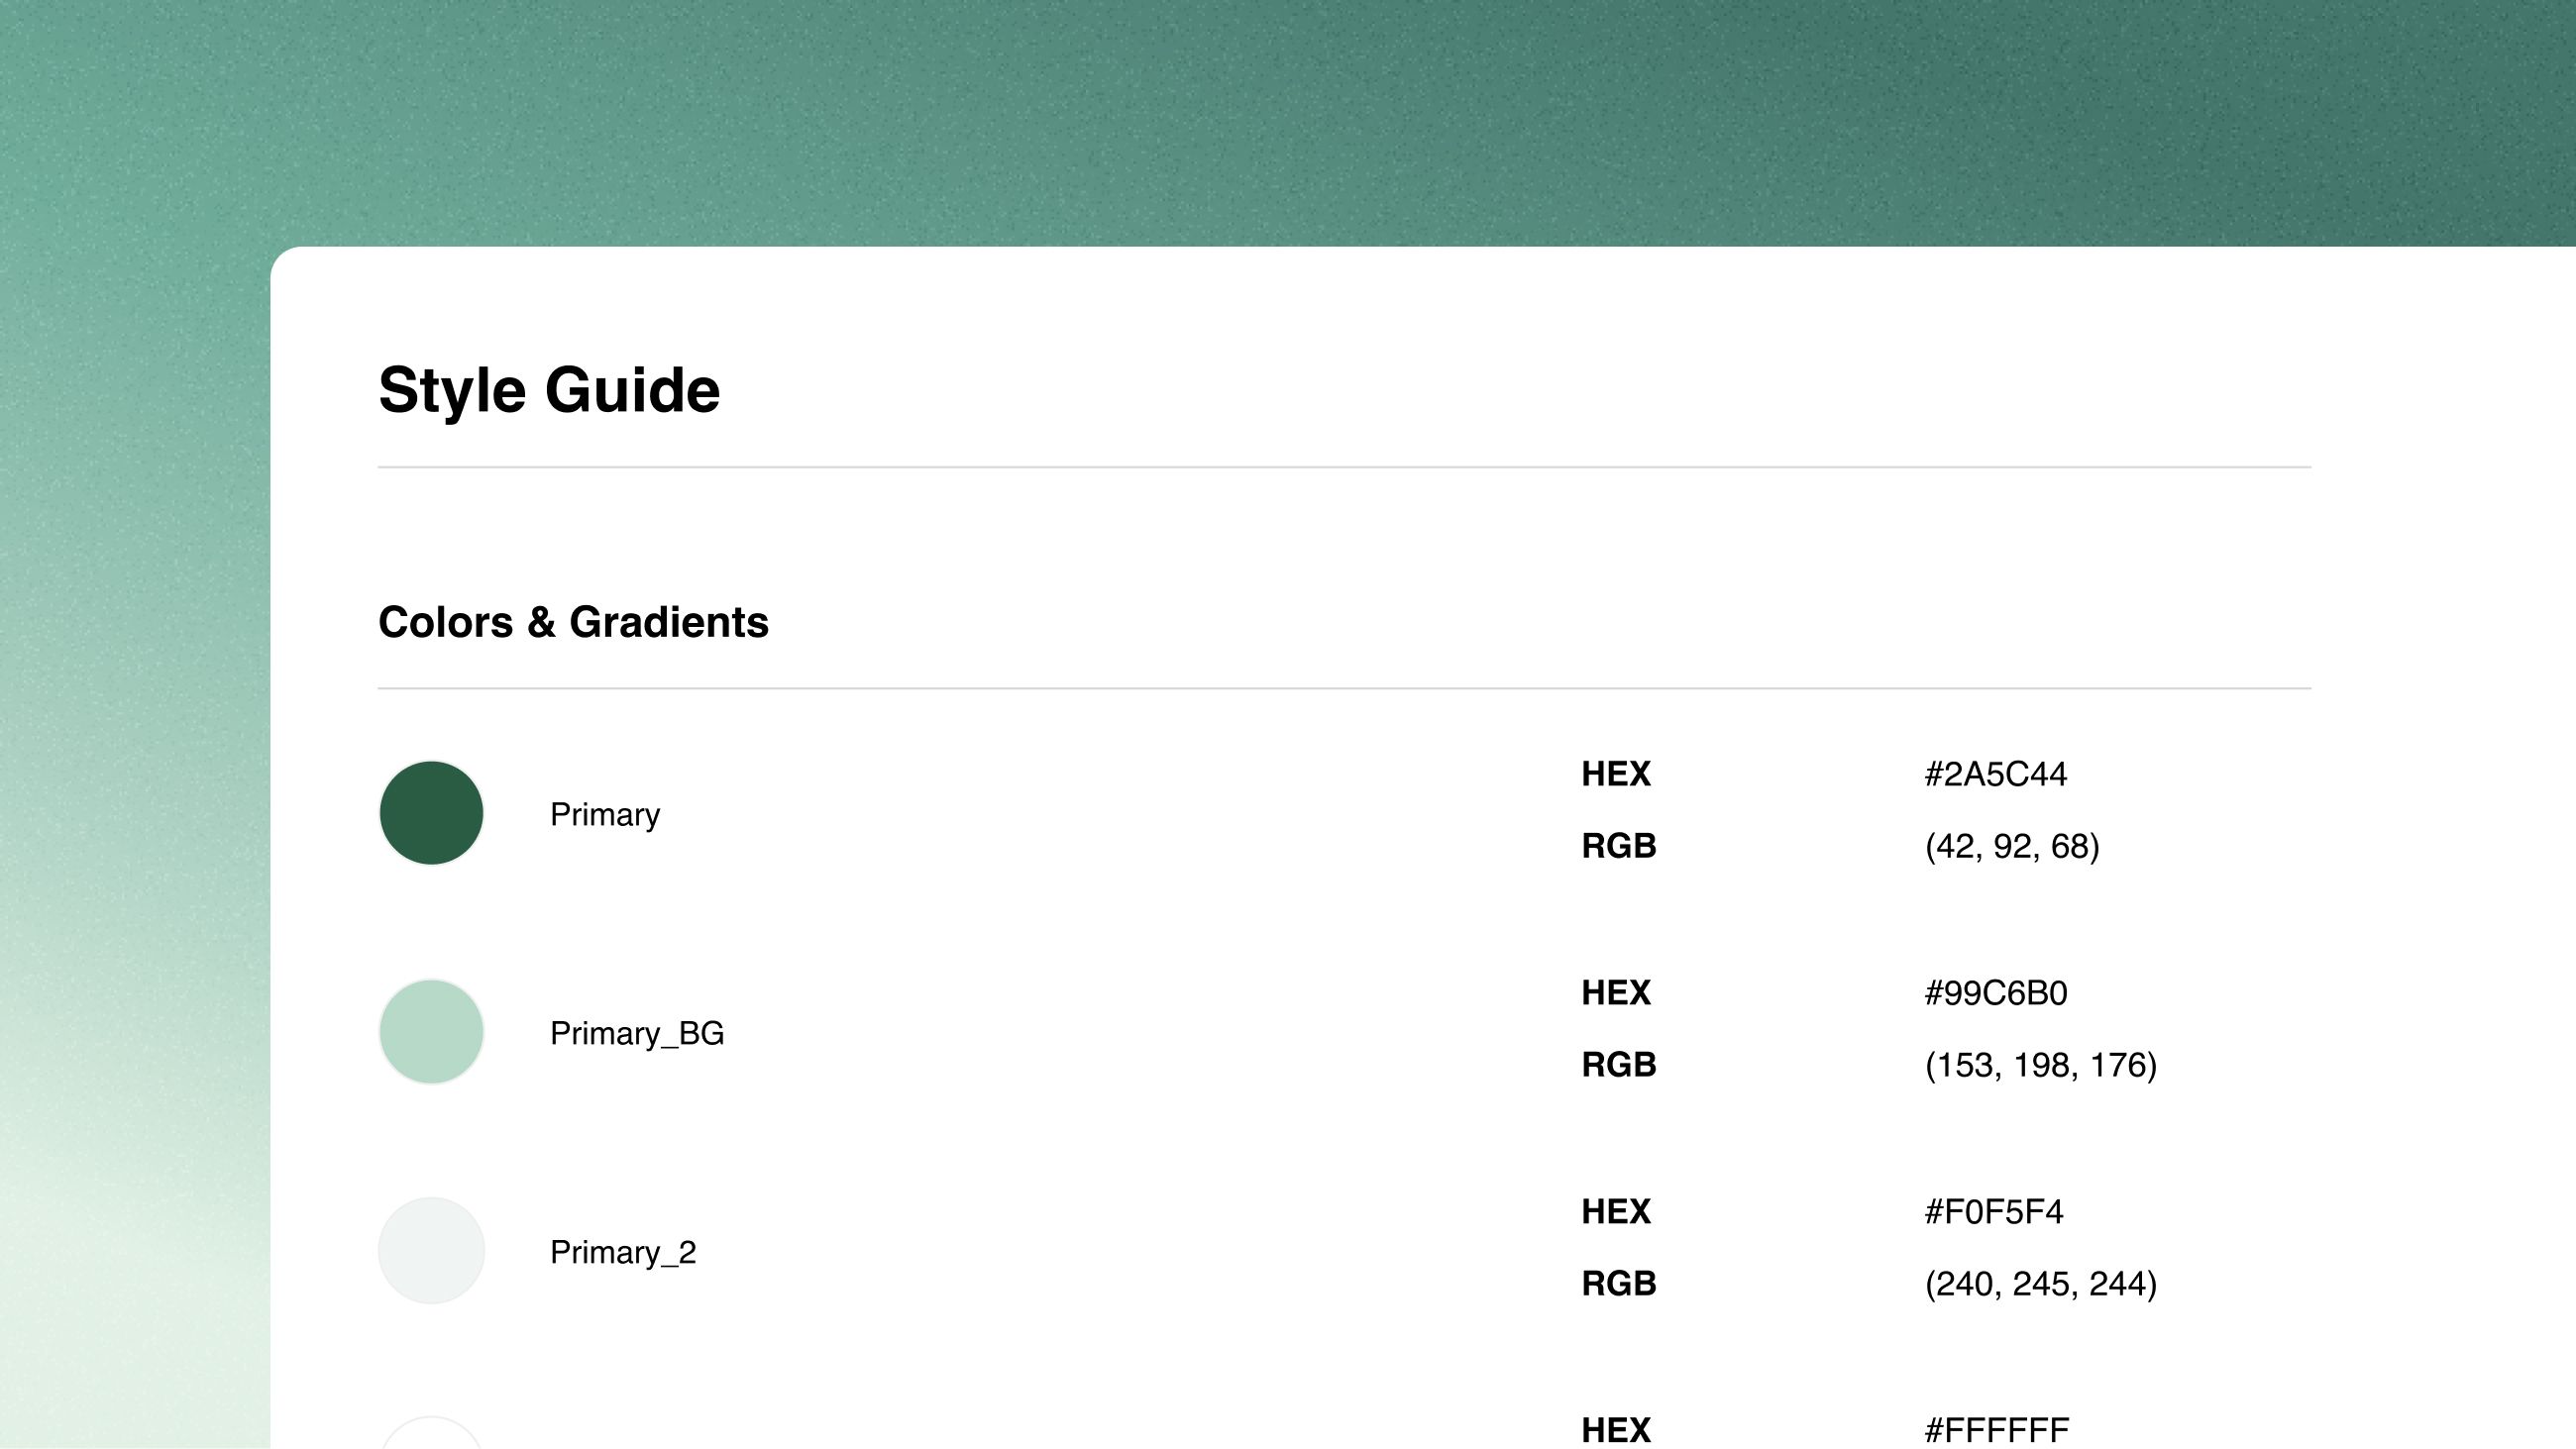Click the Primary color name label

tap(604, 814)
